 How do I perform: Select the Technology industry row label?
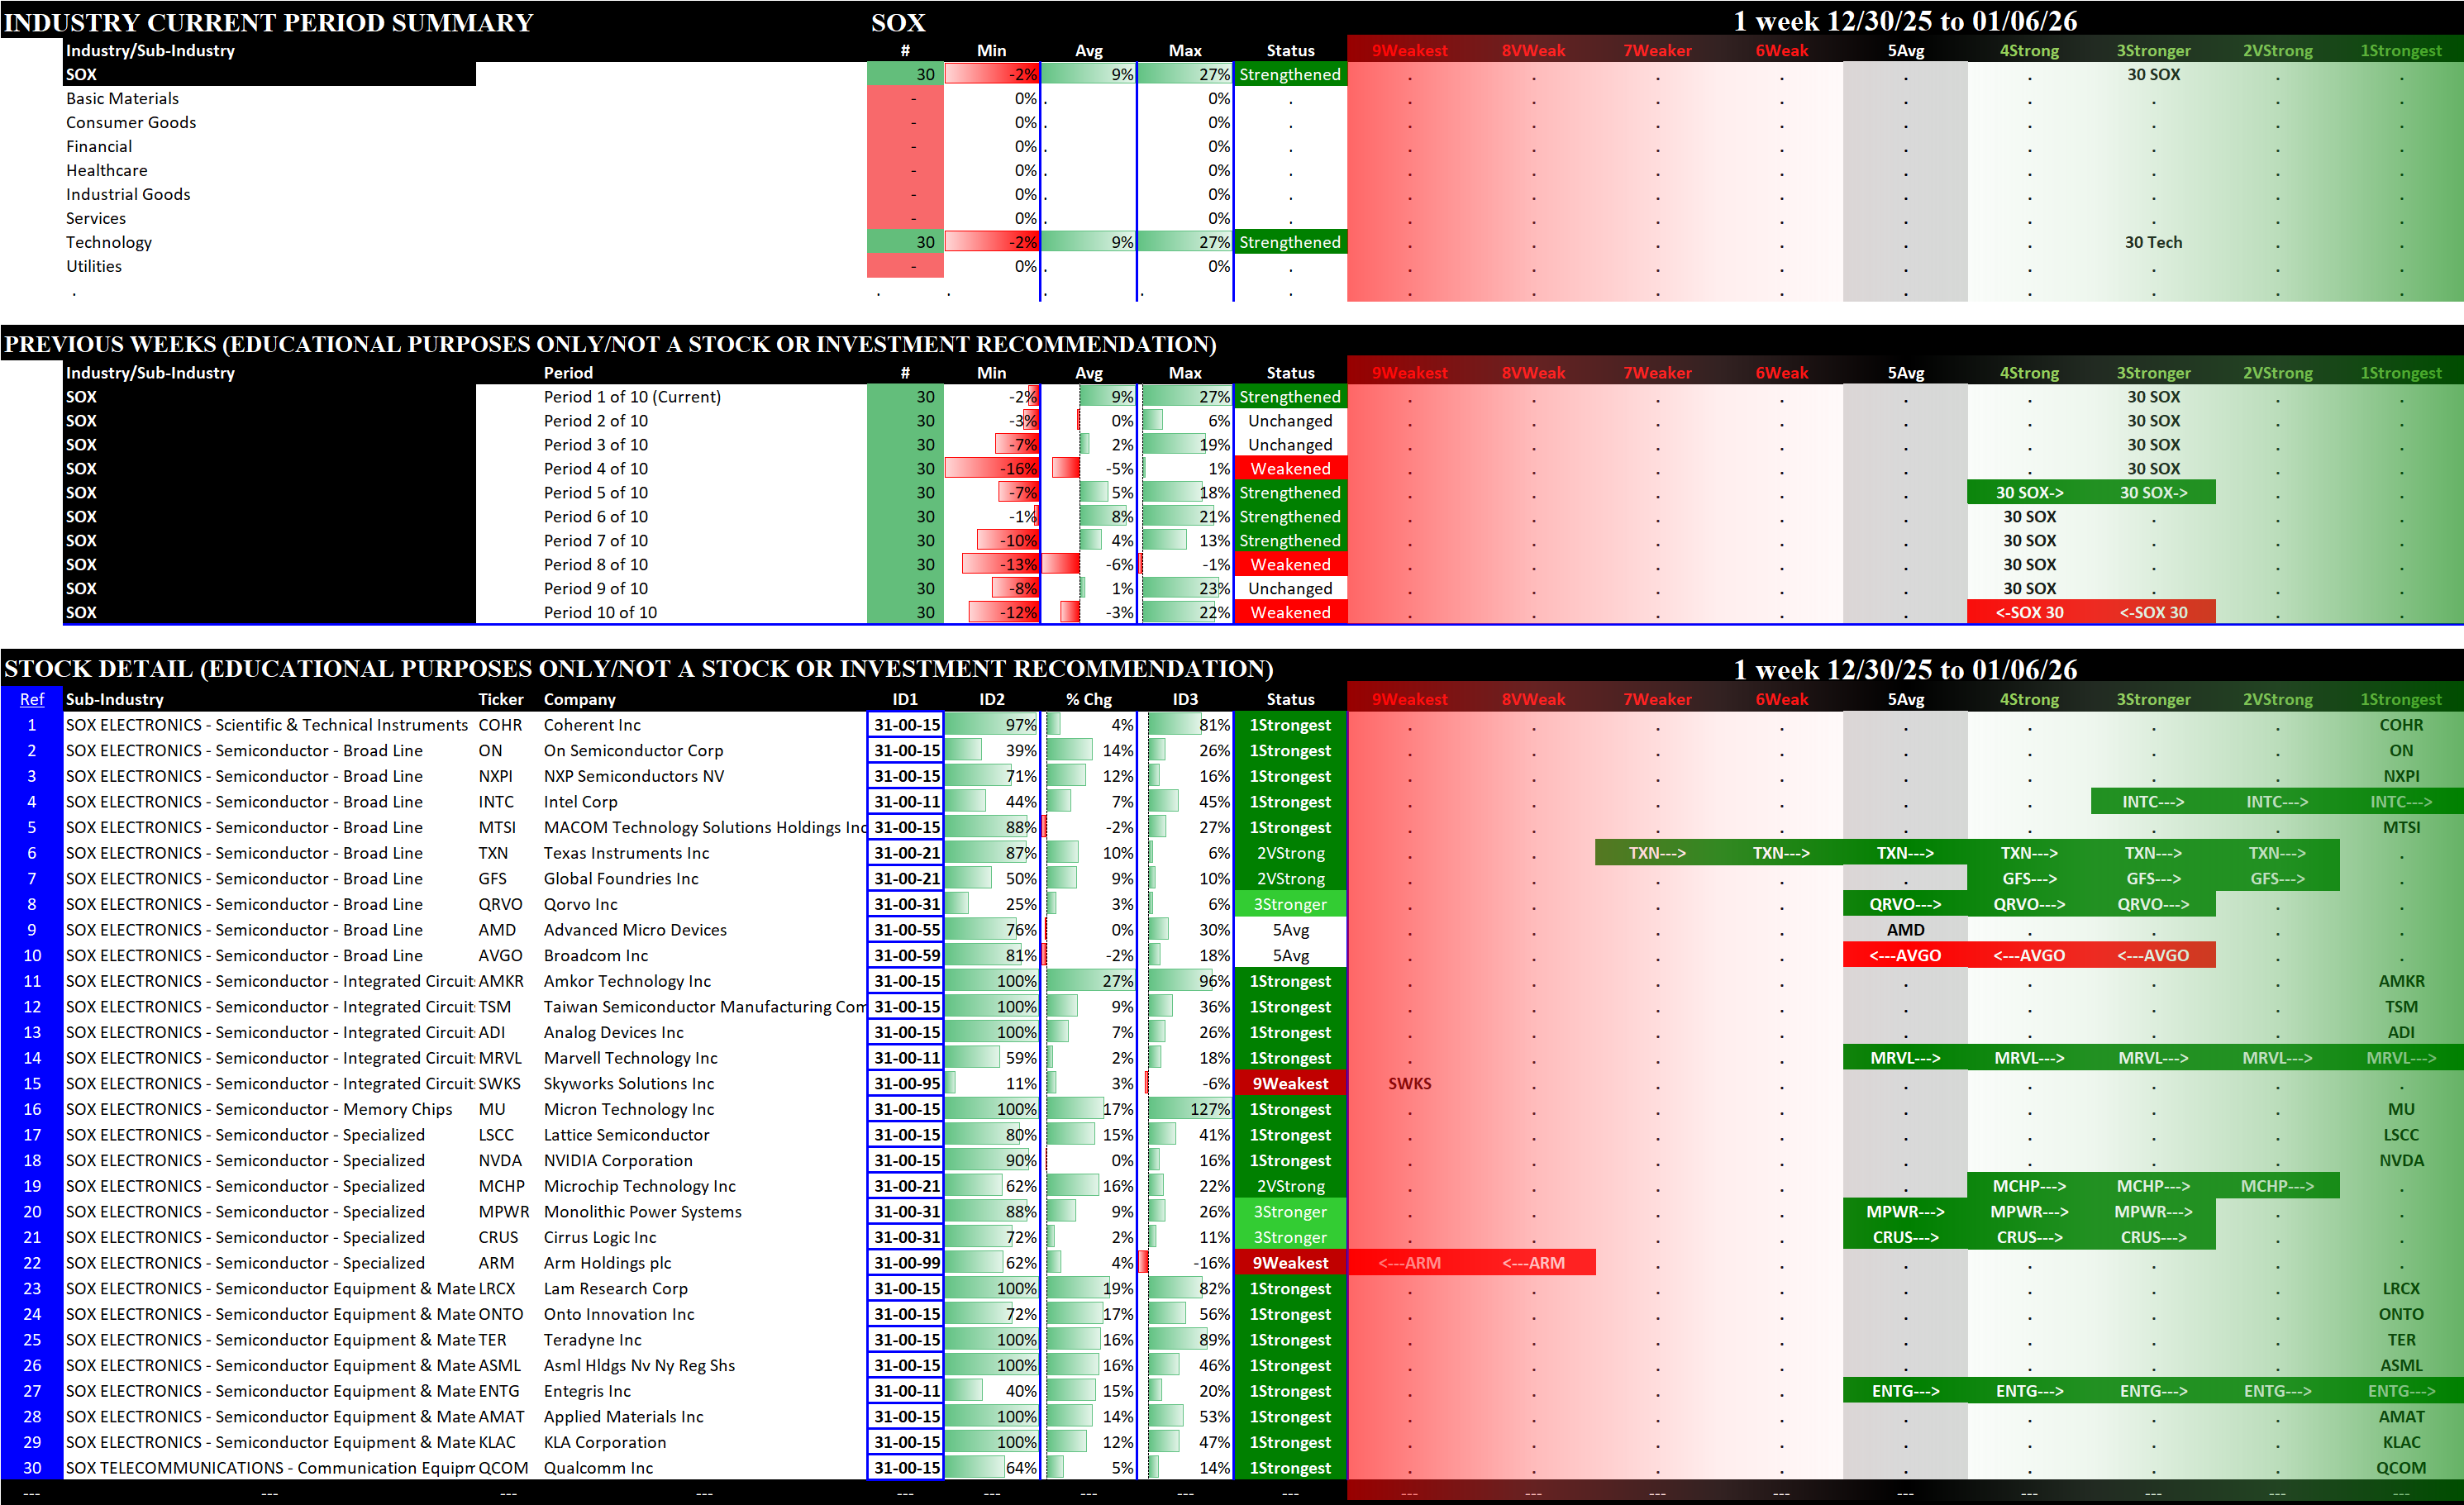point(109,242)
